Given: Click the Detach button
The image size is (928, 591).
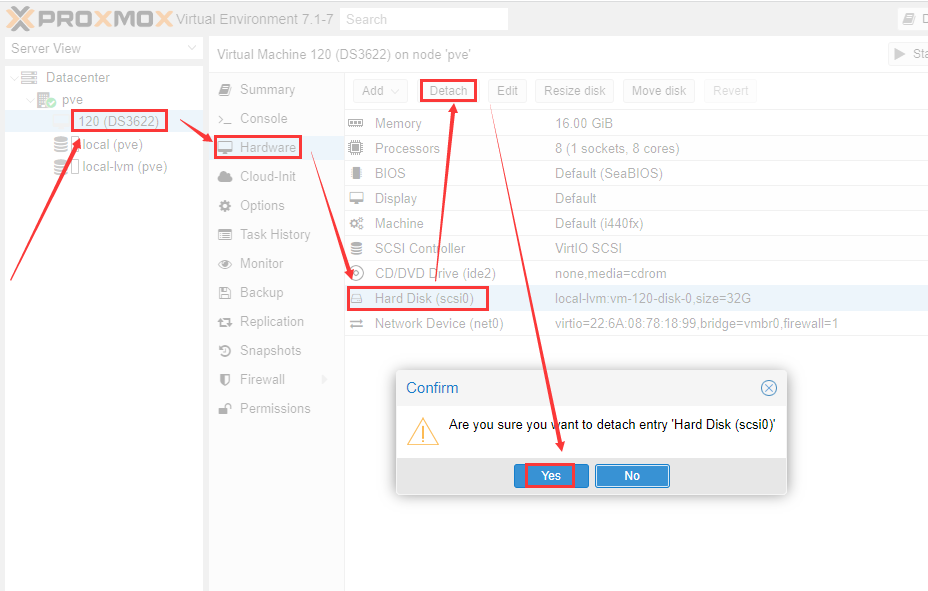Looking at the screenshot, I should pos(449,91).
